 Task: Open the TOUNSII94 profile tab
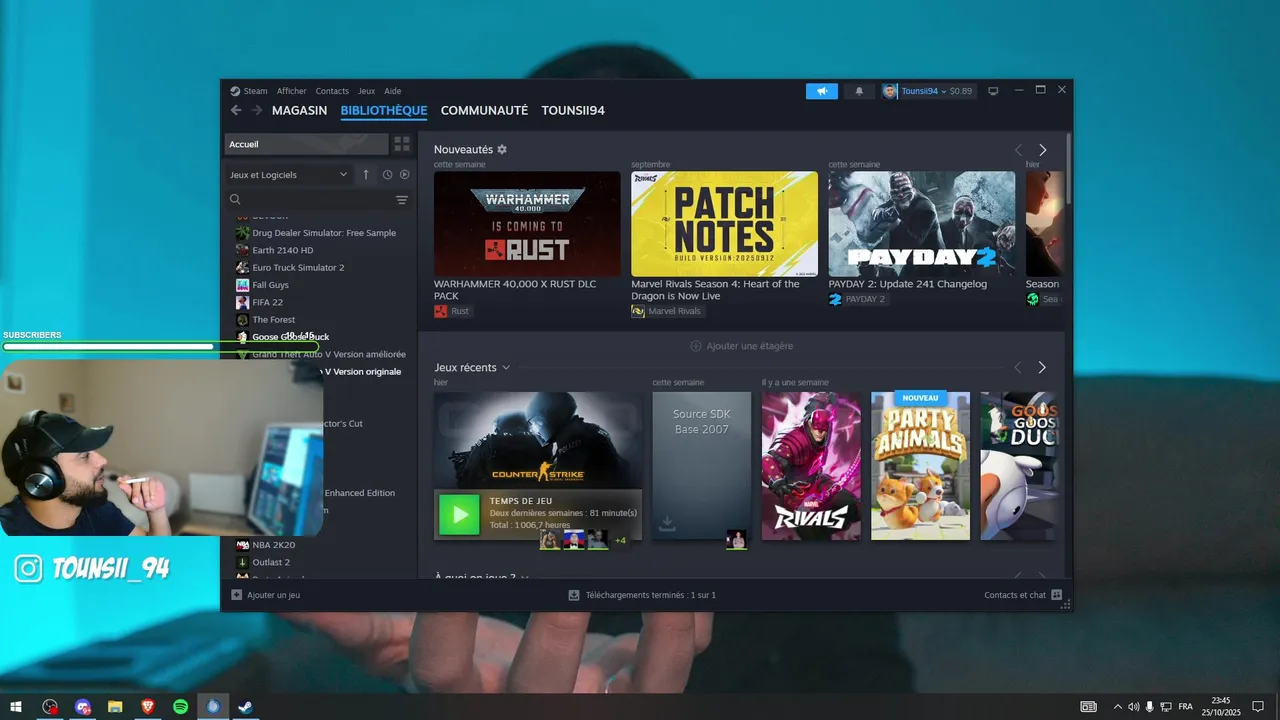(573, 110)
